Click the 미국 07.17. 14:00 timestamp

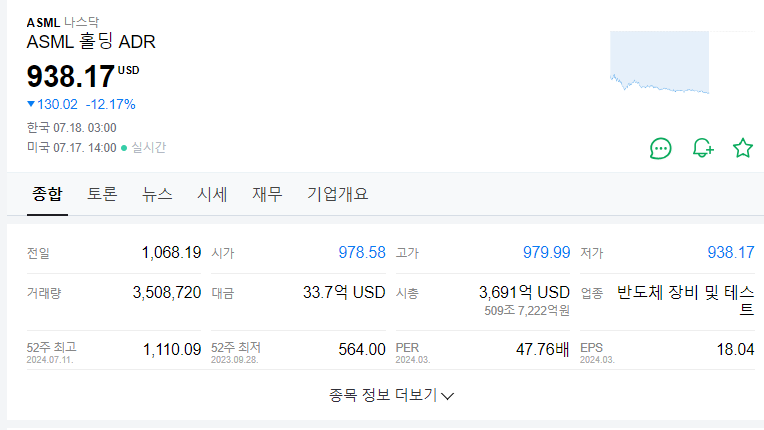click(x=72, y=148)
